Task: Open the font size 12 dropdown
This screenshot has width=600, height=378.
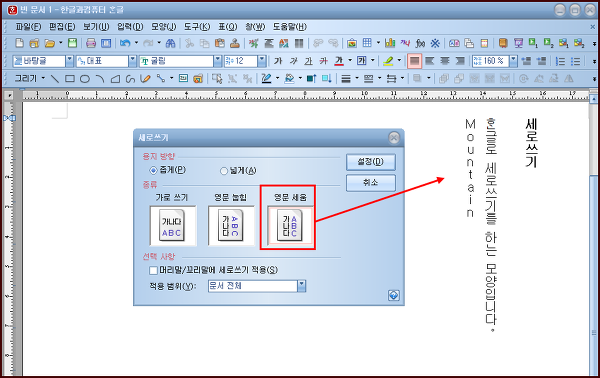Action: pos(262,61)
